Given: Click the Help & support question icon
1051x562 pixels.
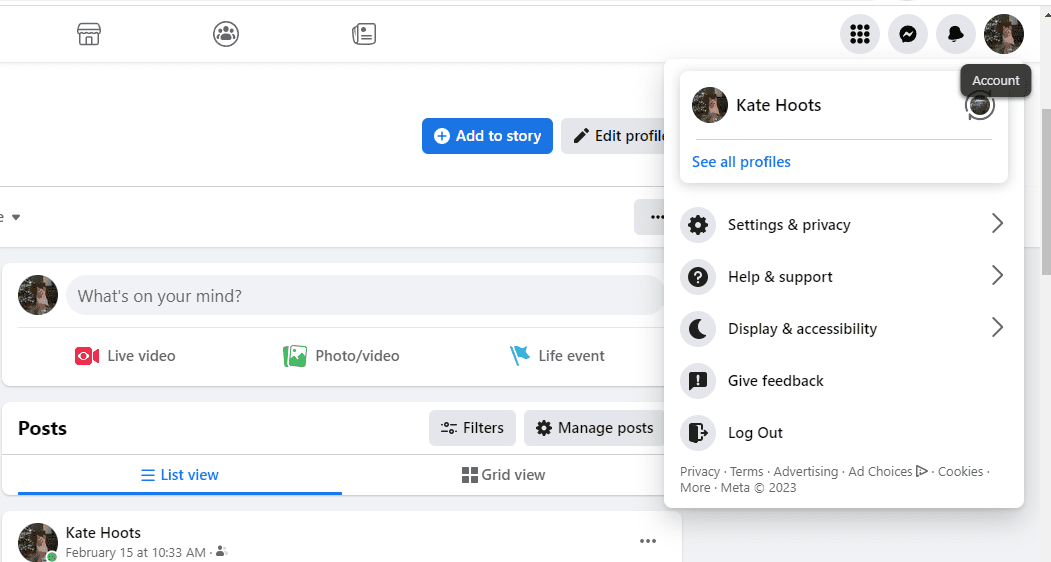Looking at the screenshot, I should (698, 276).
